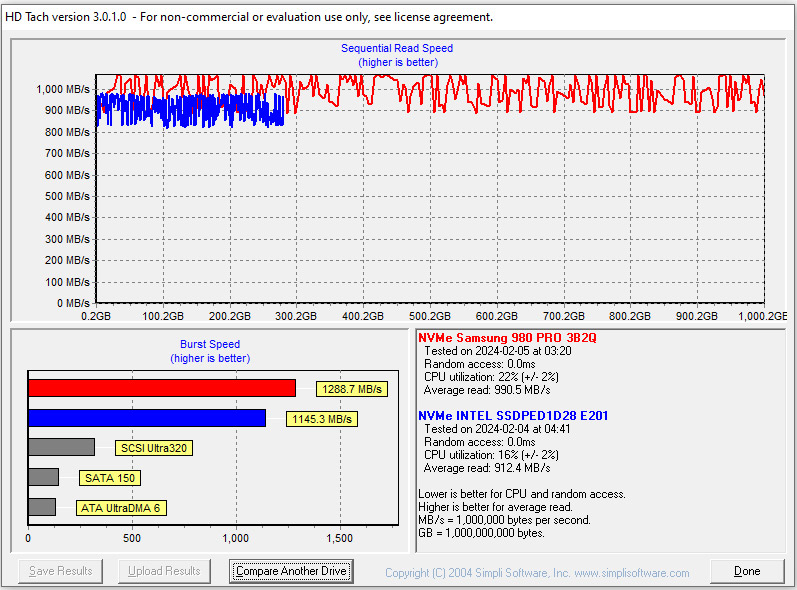The width and height of the screenshot is (797, 590).
Task: Click the NVMe INTEL SSDPED1D28 heading
Action: [513, 416]
